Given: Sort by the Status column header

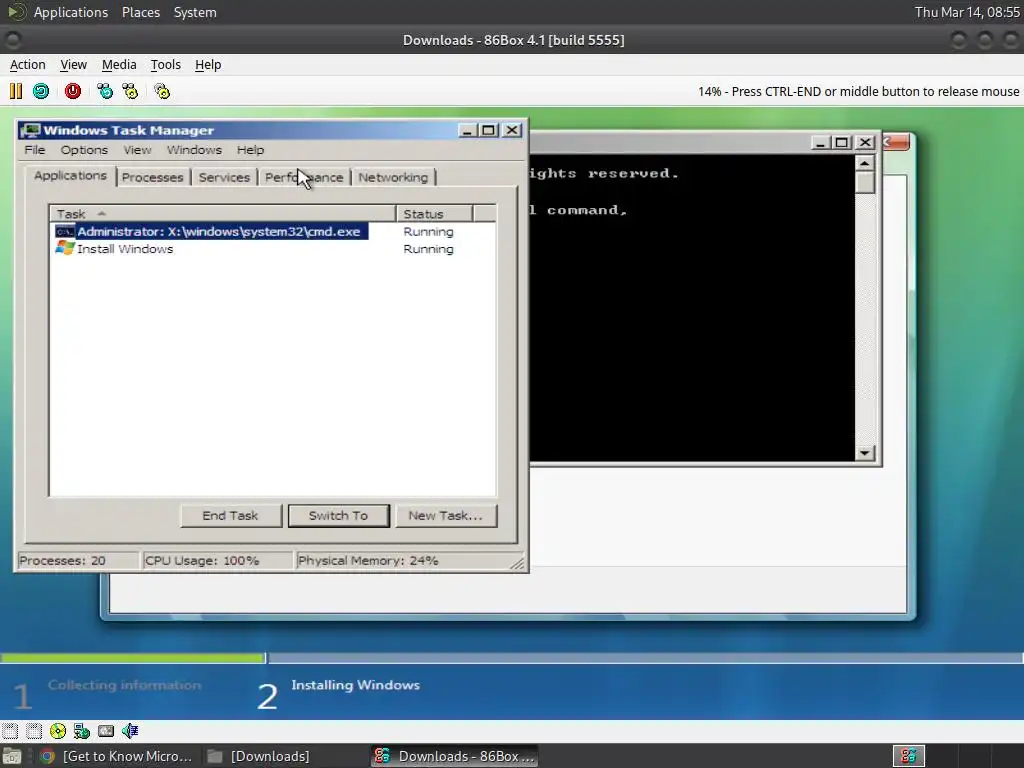Looking at the screenshot, I should click(x=434, y=214).
